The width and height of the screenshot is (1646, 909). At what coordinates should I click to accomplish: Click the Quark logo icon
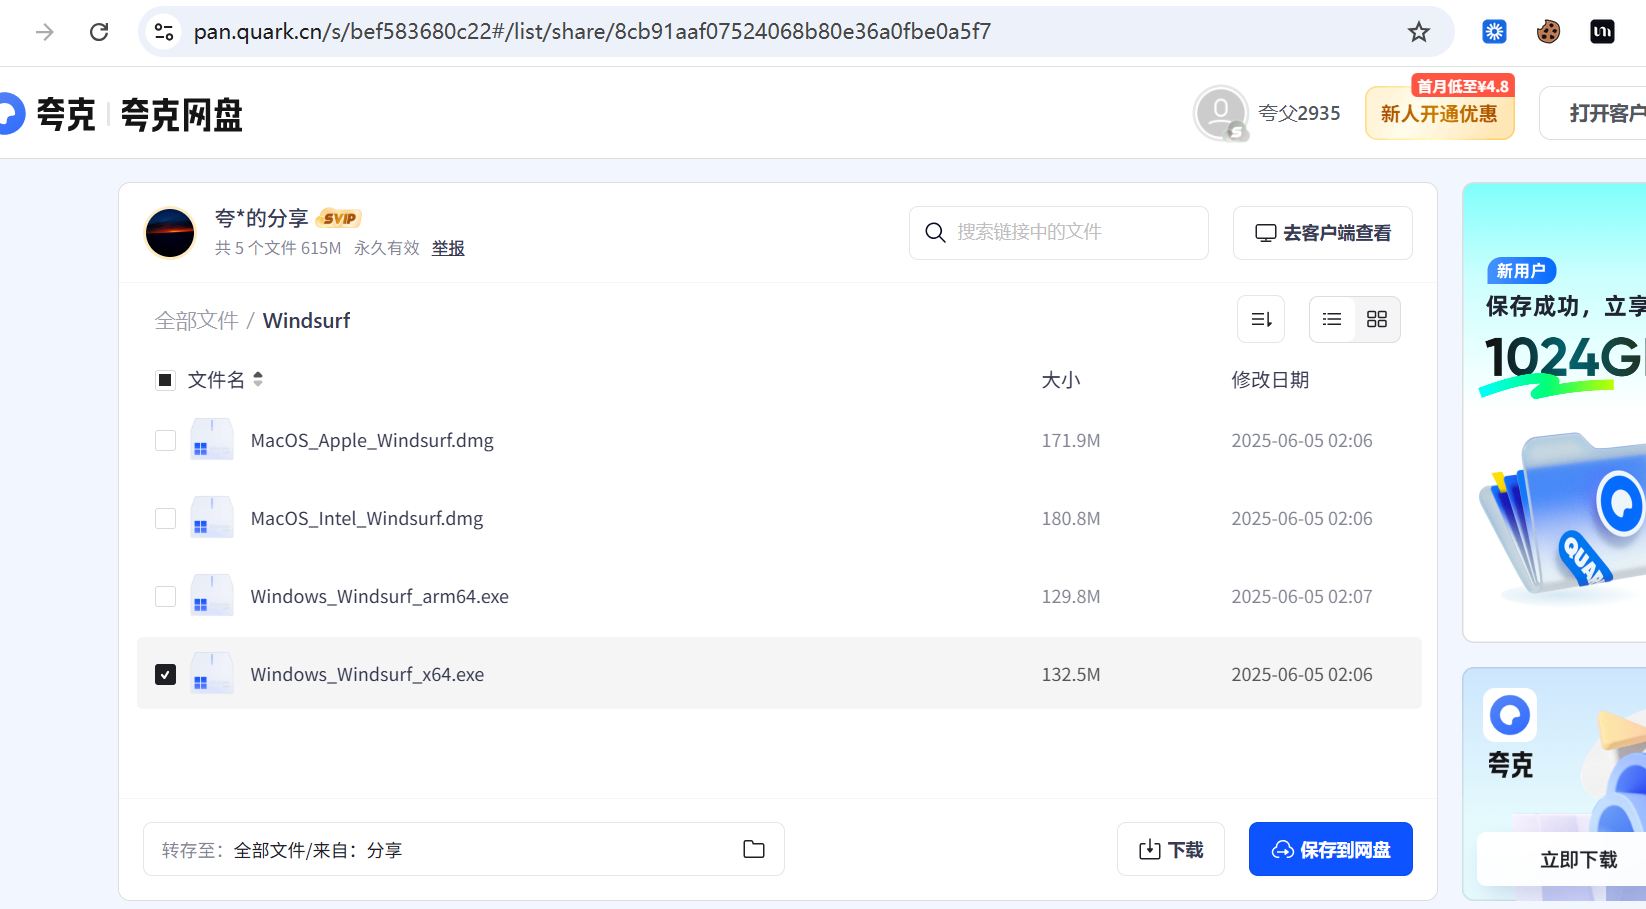(x=10, y=114)
